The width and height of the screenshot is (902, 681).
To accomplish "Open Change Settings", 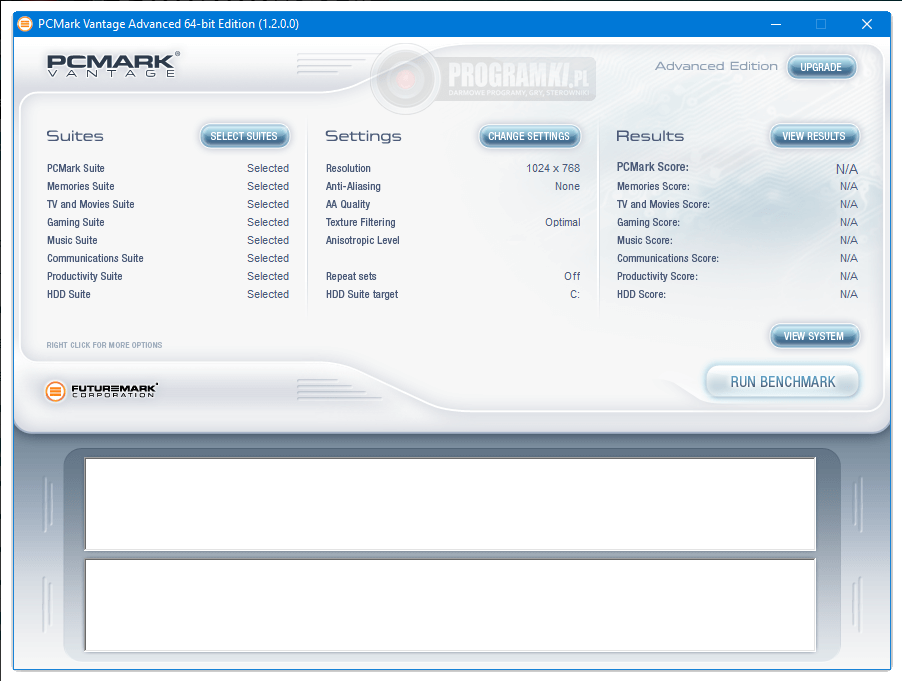I will pos(529,136).
